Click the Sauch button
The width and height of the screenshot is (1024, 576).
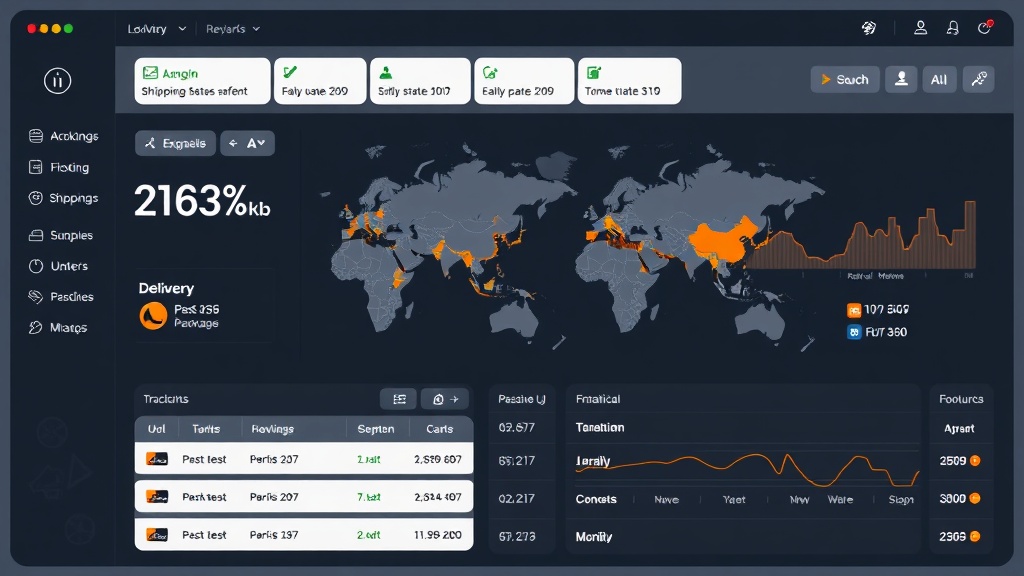point(845,79)
